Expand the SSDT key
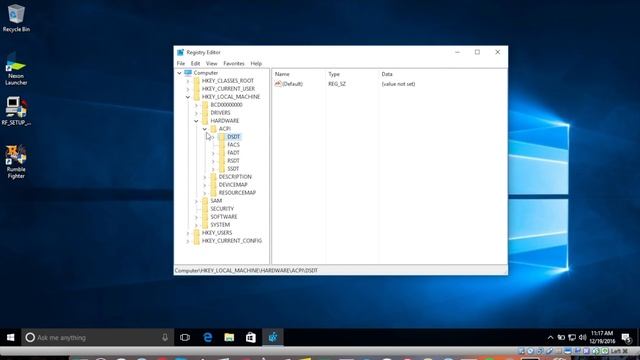This screenshot has height=360, width=640. [x=213, y=169]
